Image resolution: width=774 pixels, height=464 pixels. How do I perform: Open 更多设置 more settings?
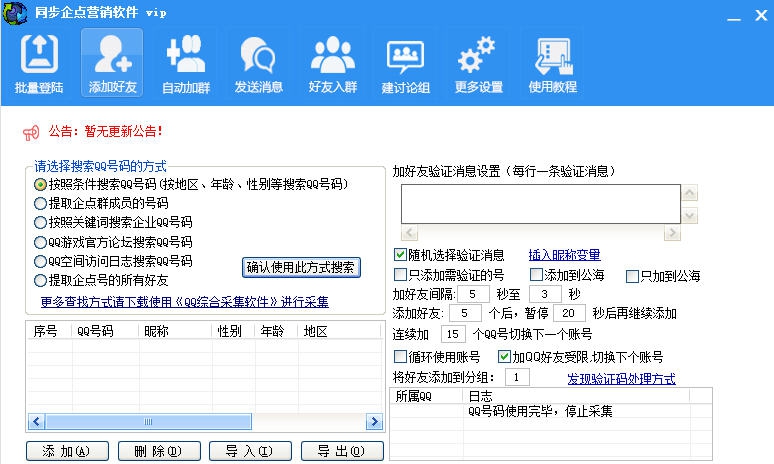click(478, 63)
